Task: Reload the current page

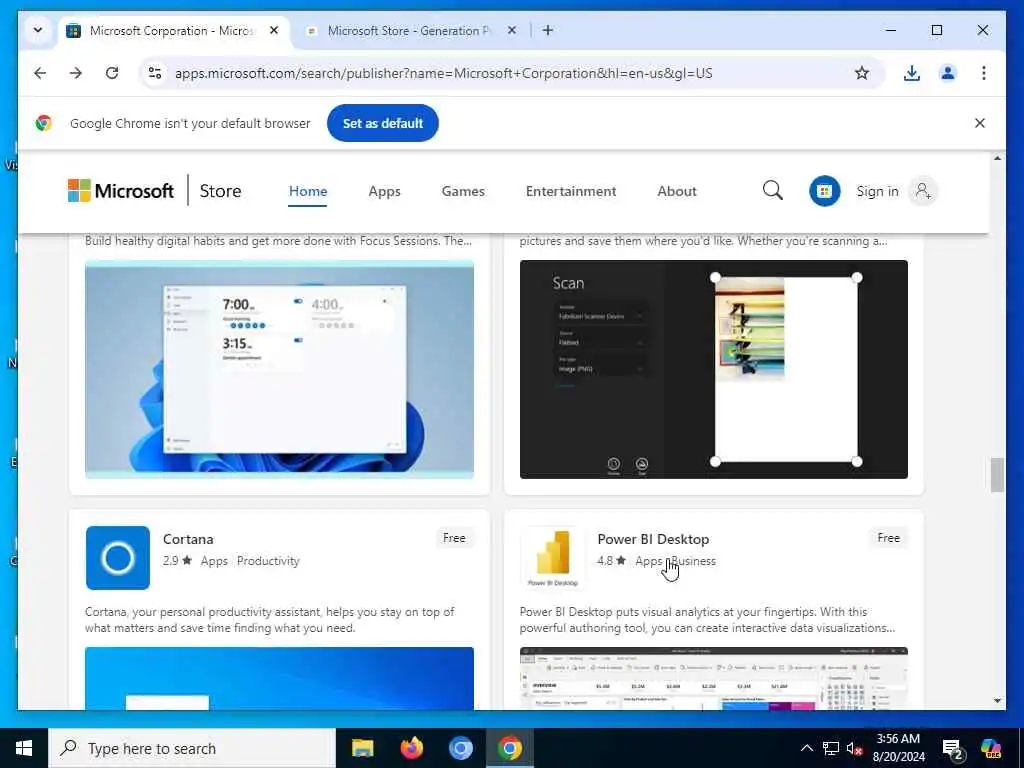Action: (112, 73)
